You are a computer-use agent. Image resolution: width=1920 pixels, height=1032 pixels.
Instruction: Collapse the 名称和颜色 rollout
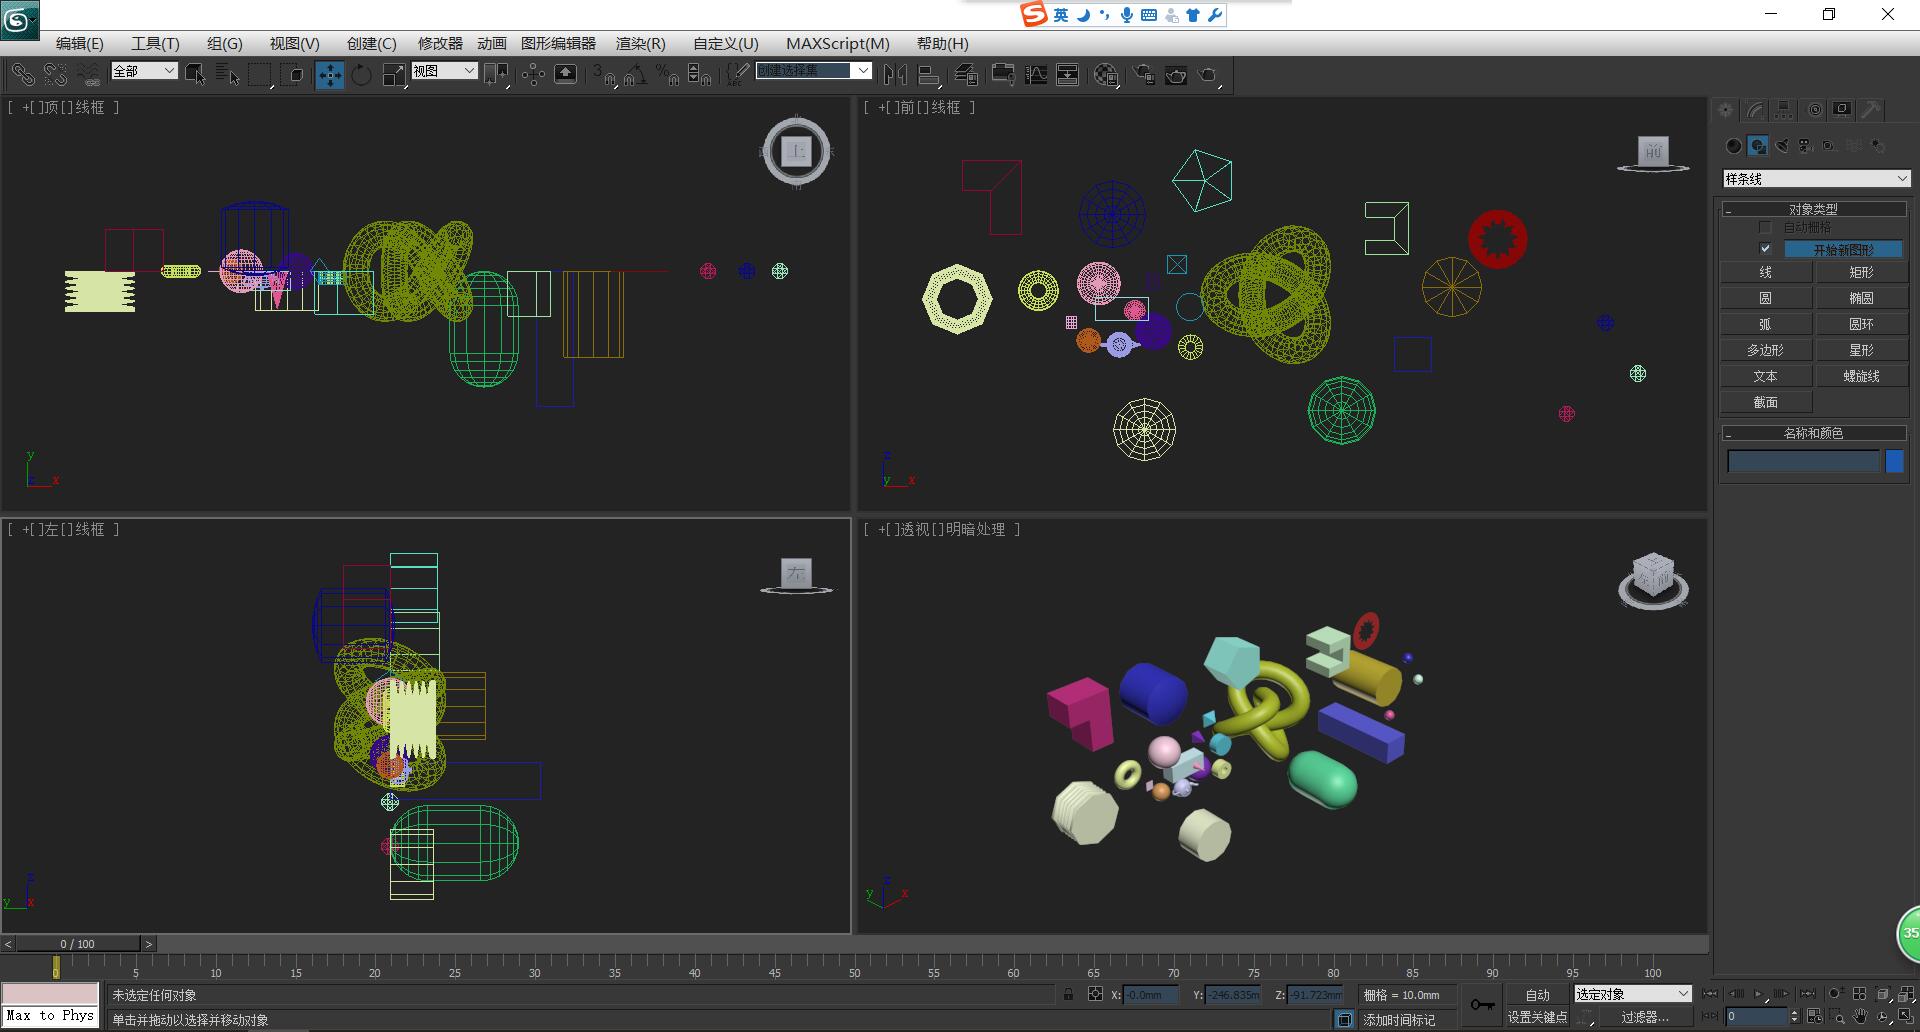[1812, 433]
